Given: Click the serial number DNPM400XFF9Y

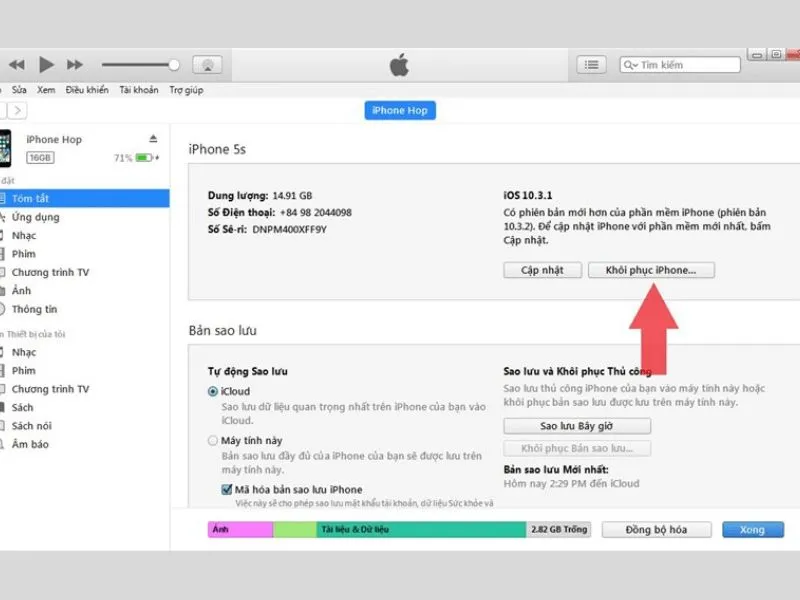Looking at the screenshot, I should click(x=289, y=230).
